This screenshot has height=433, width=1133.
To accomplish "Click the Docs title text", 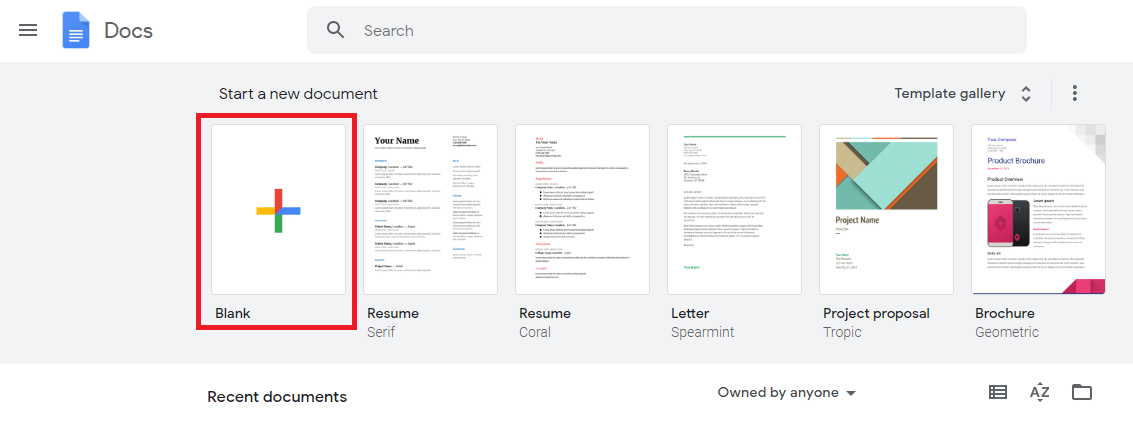I will tap(128, 30).
